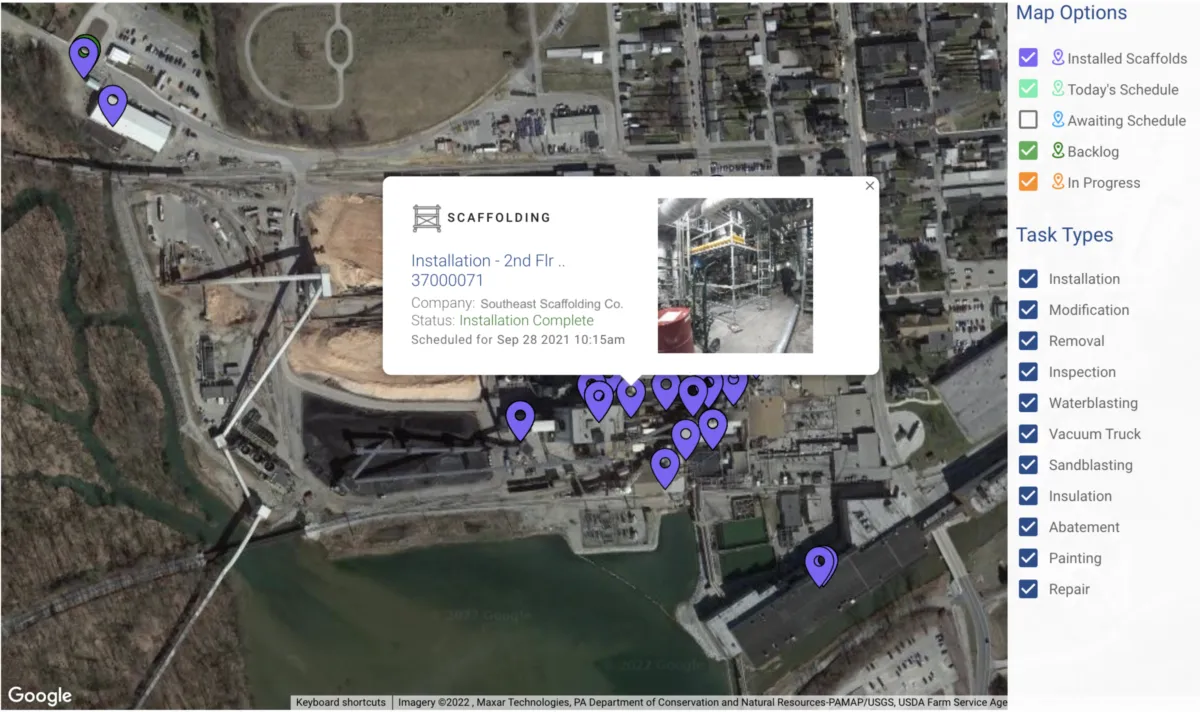This screenshot has width=1200, height=712.
Task: Click the purple Installed Scaffolds legend pin icon
Action: click(1058, 58)
